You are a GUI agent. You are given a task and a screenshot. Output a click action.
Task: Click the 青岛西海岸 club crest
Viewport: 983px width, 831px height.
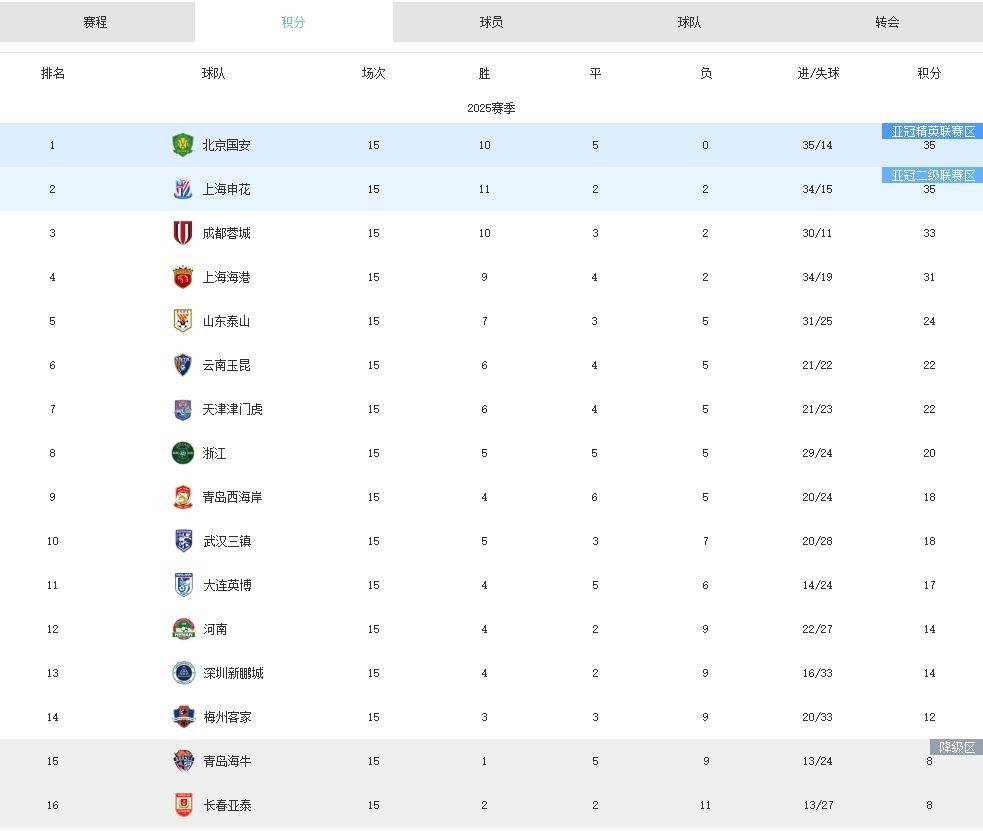pyautogui.click(x=182, y=497)
